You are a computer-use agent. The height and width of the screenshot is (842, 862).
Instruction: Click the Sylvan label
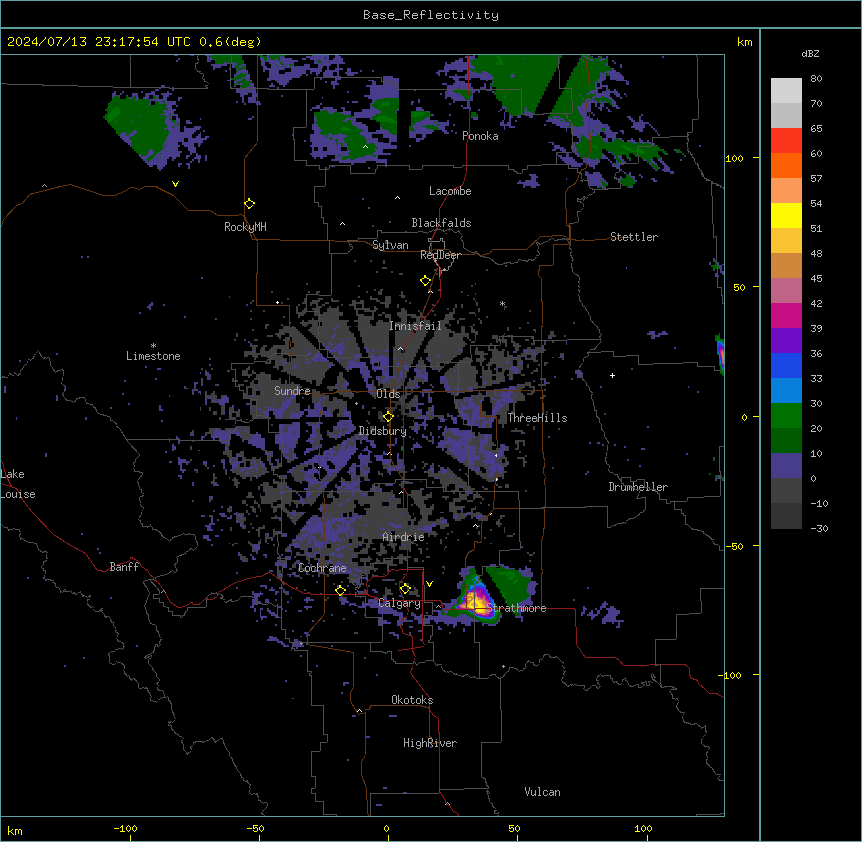click(x=390, y=245)
